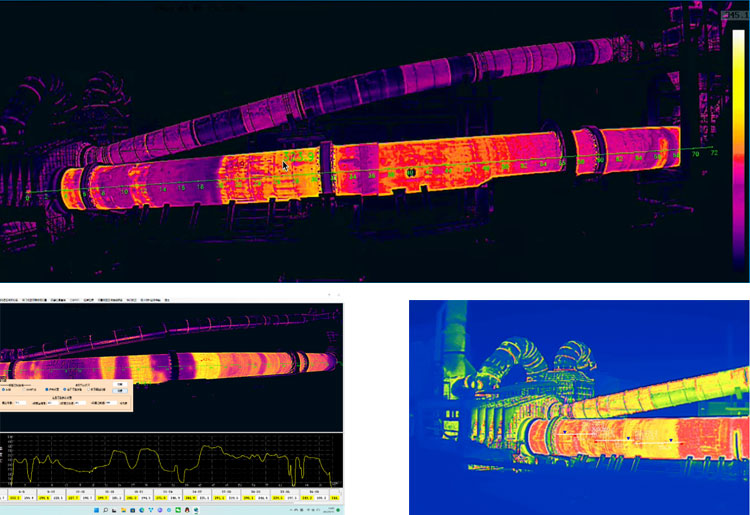This screenshot has width=750, height=515.
Task: Show hidden tray icons chevron
Action: (291, 510)
